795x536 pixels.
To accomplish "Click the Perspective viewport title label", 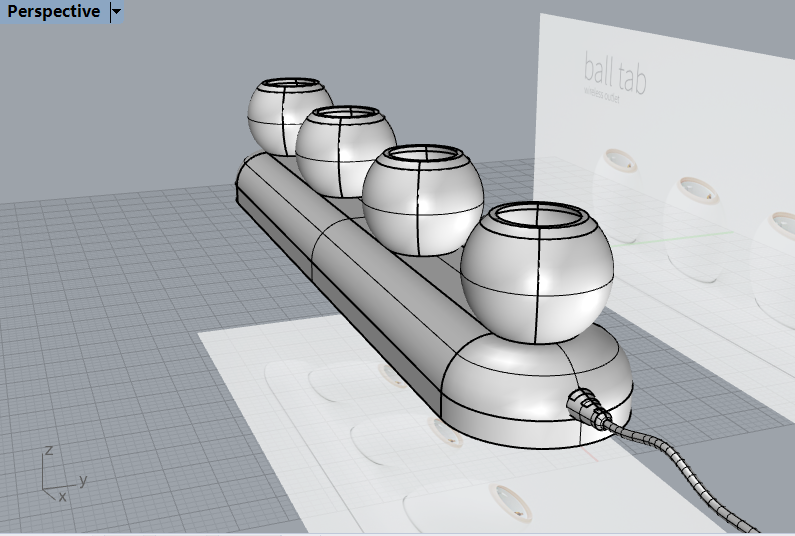I will pyautogui.click(x=54, y=12).
